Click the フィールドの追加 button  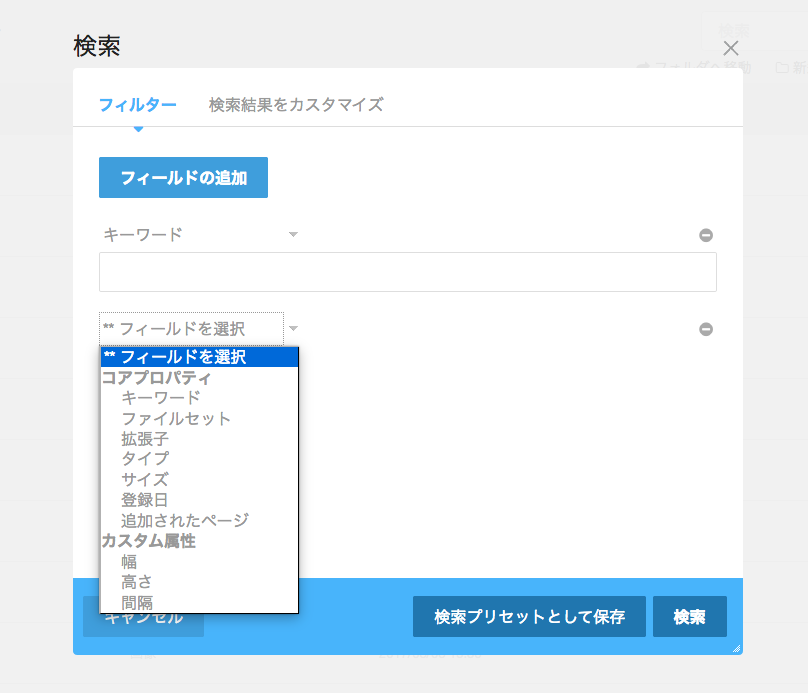(183, 178)
